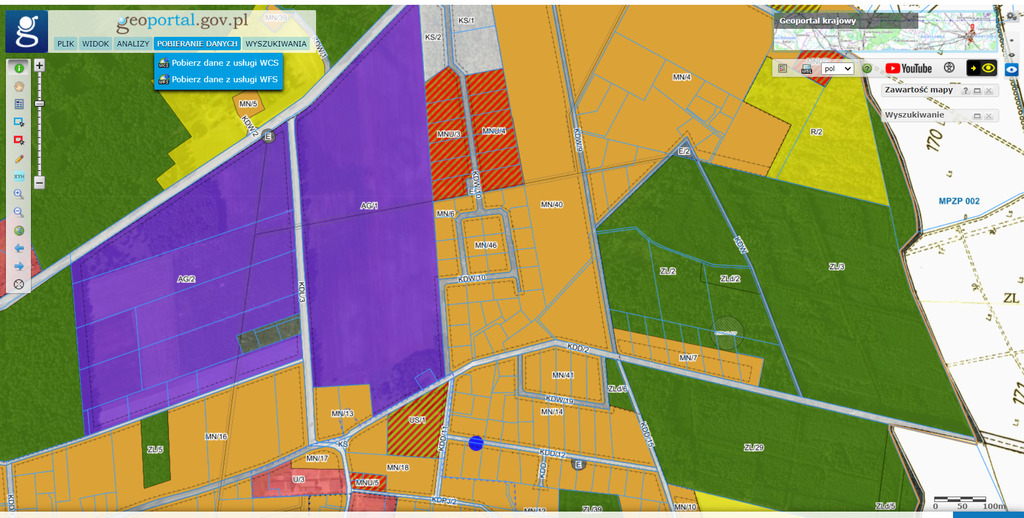Open the PLIK menu

coord(65,44)
